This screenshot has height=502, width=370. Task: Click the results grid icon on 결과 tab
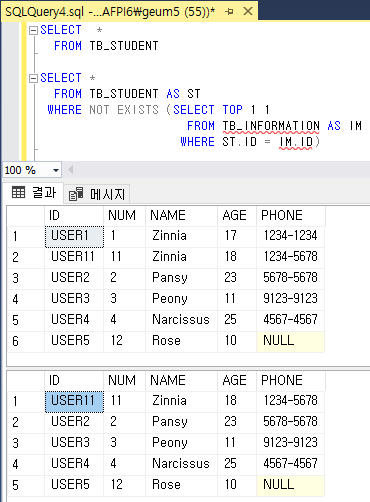18,192
